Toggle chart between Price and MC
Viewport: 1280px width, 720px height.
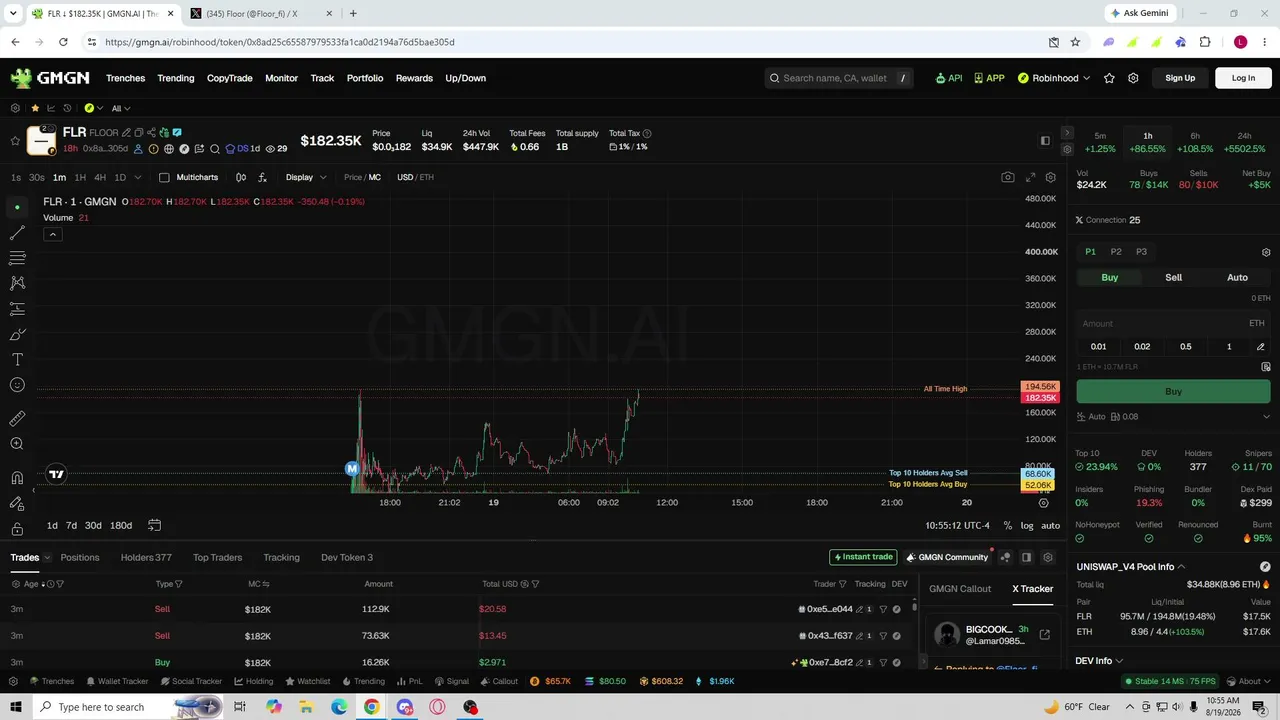pyautogui.click(x=362, y=177)
